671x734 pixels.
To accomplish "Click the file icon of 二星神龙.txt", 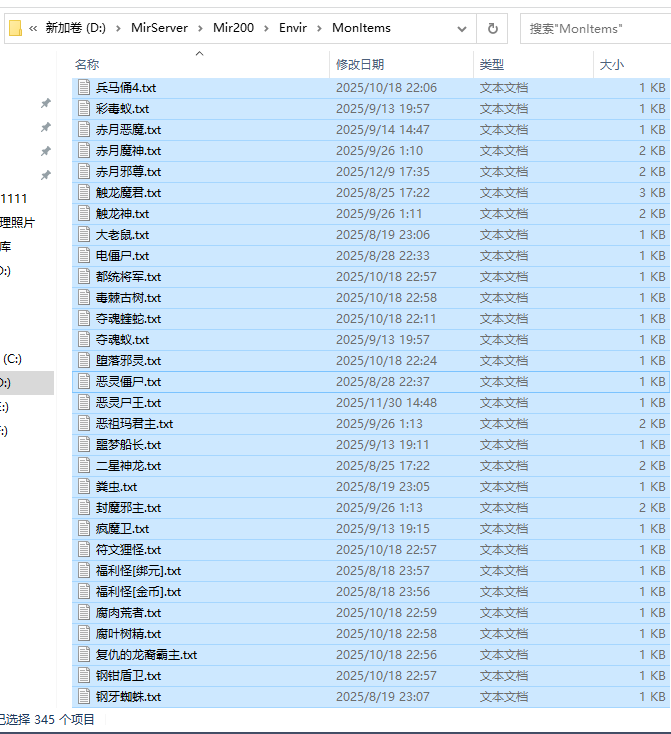I will [x=84, y=466].
